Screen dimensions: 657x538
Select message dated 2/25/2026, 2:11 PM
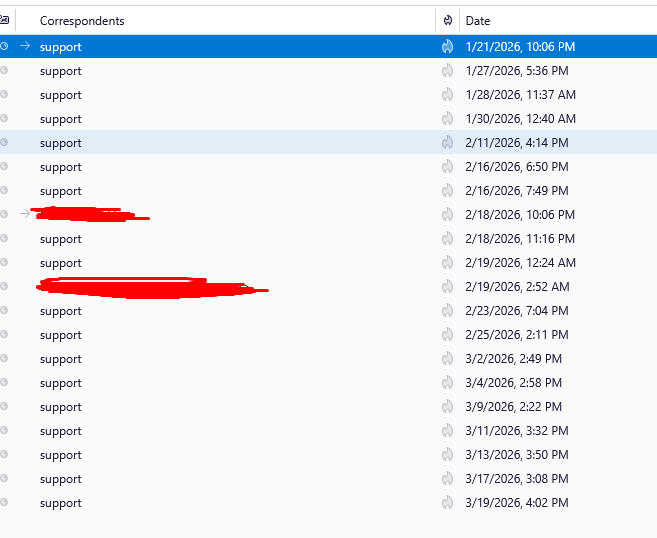pos(328,335)
